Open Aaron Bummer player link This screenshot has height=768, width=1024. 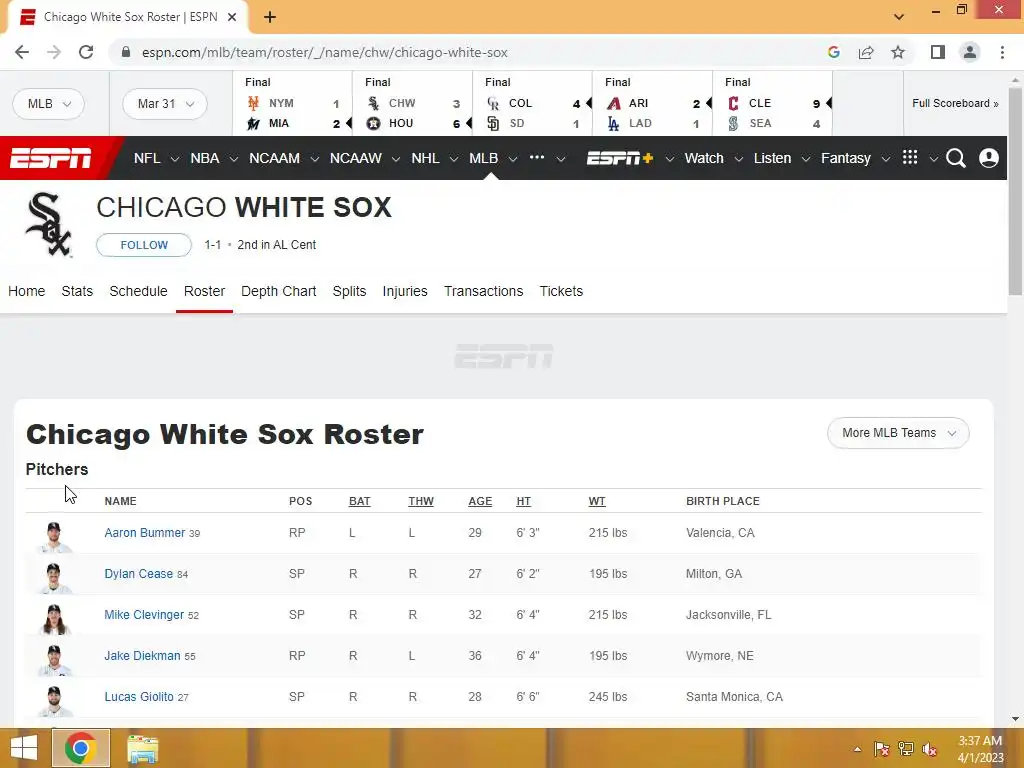[145, 532]
